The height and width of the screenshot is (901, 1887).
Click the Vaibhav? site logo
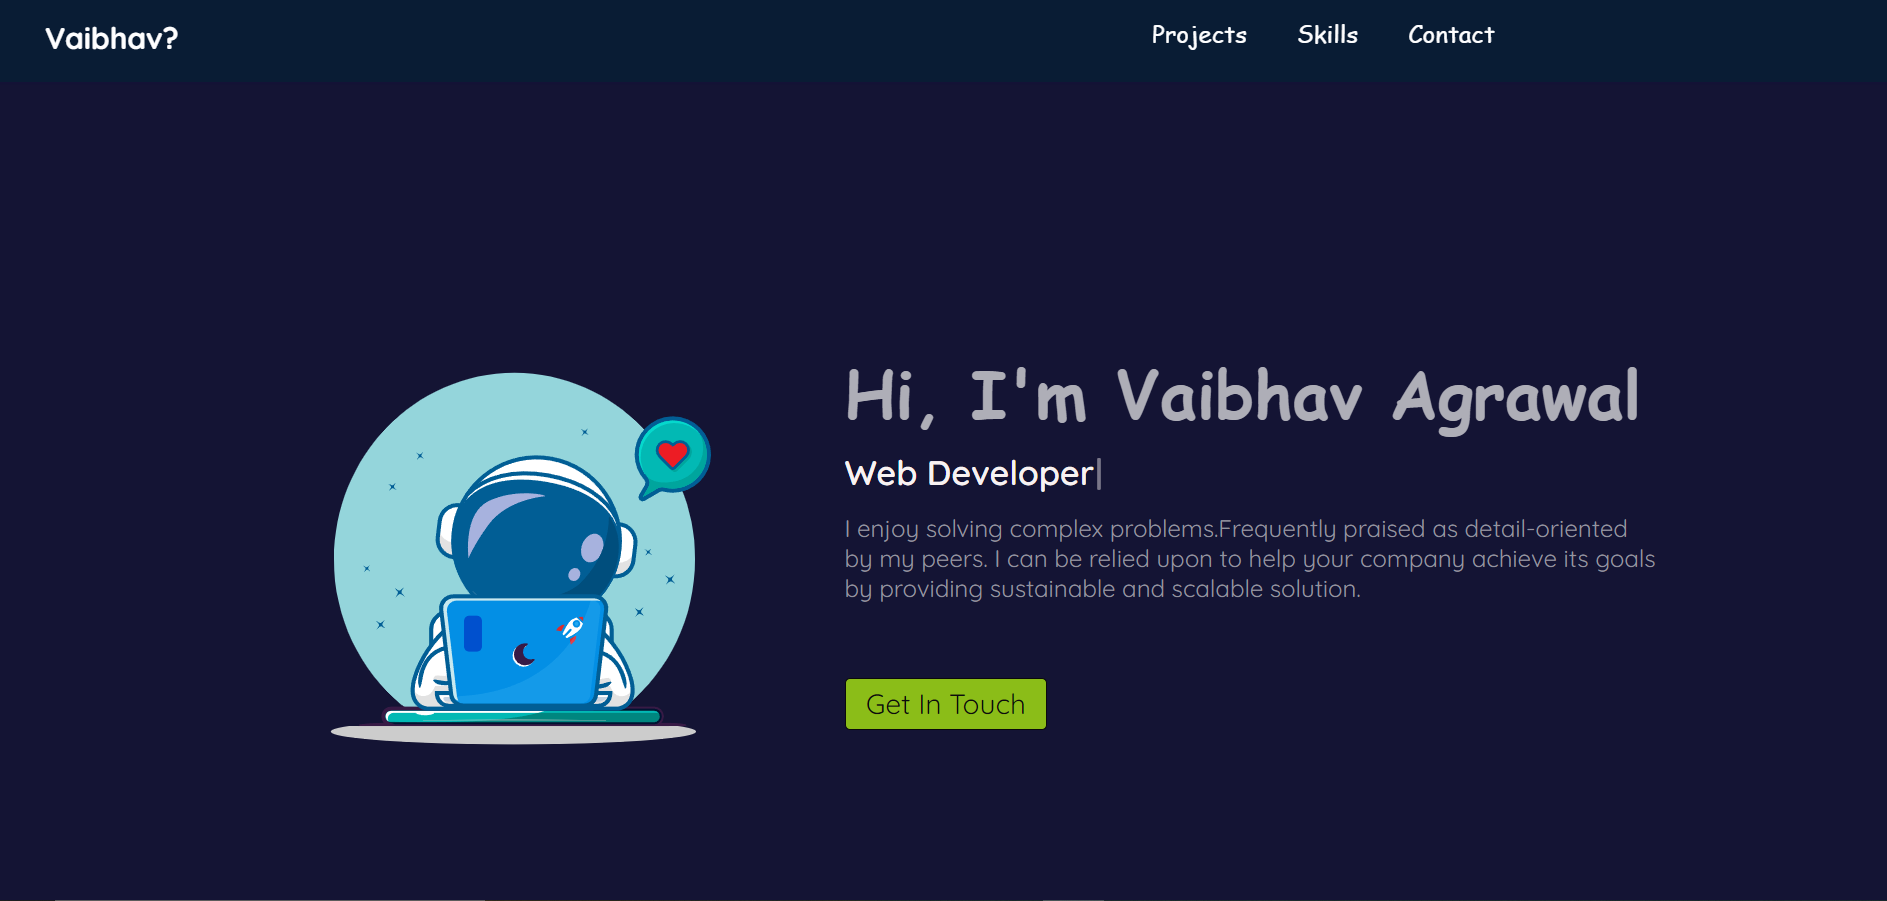click(x=112, y=38)
